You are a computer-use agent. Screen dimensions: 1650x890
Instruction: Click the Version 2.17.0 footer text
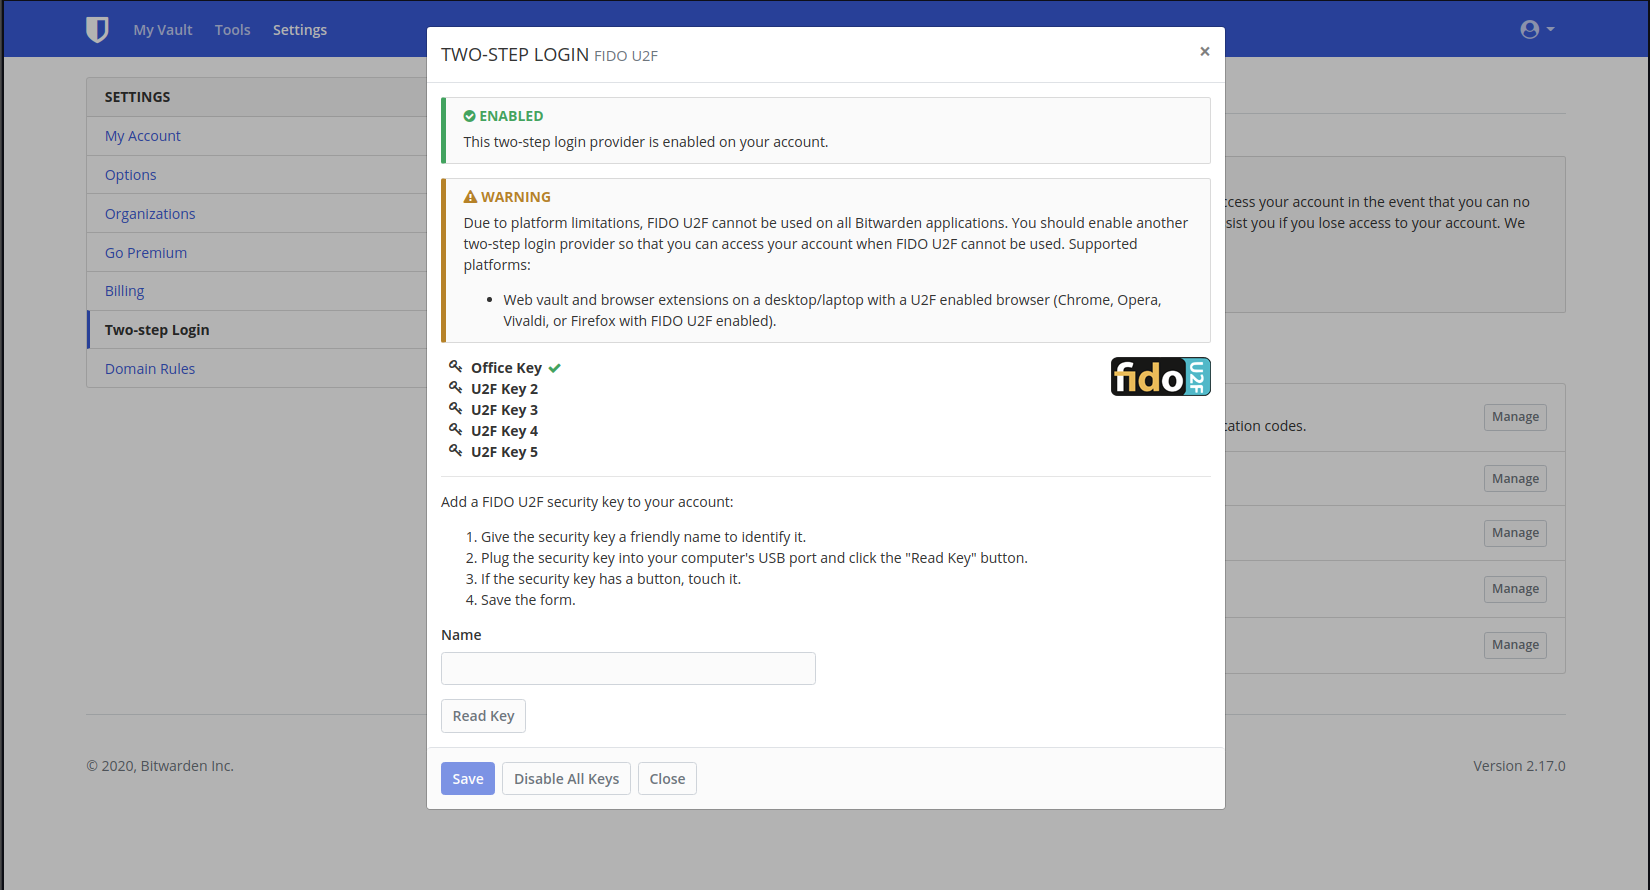1519,766
